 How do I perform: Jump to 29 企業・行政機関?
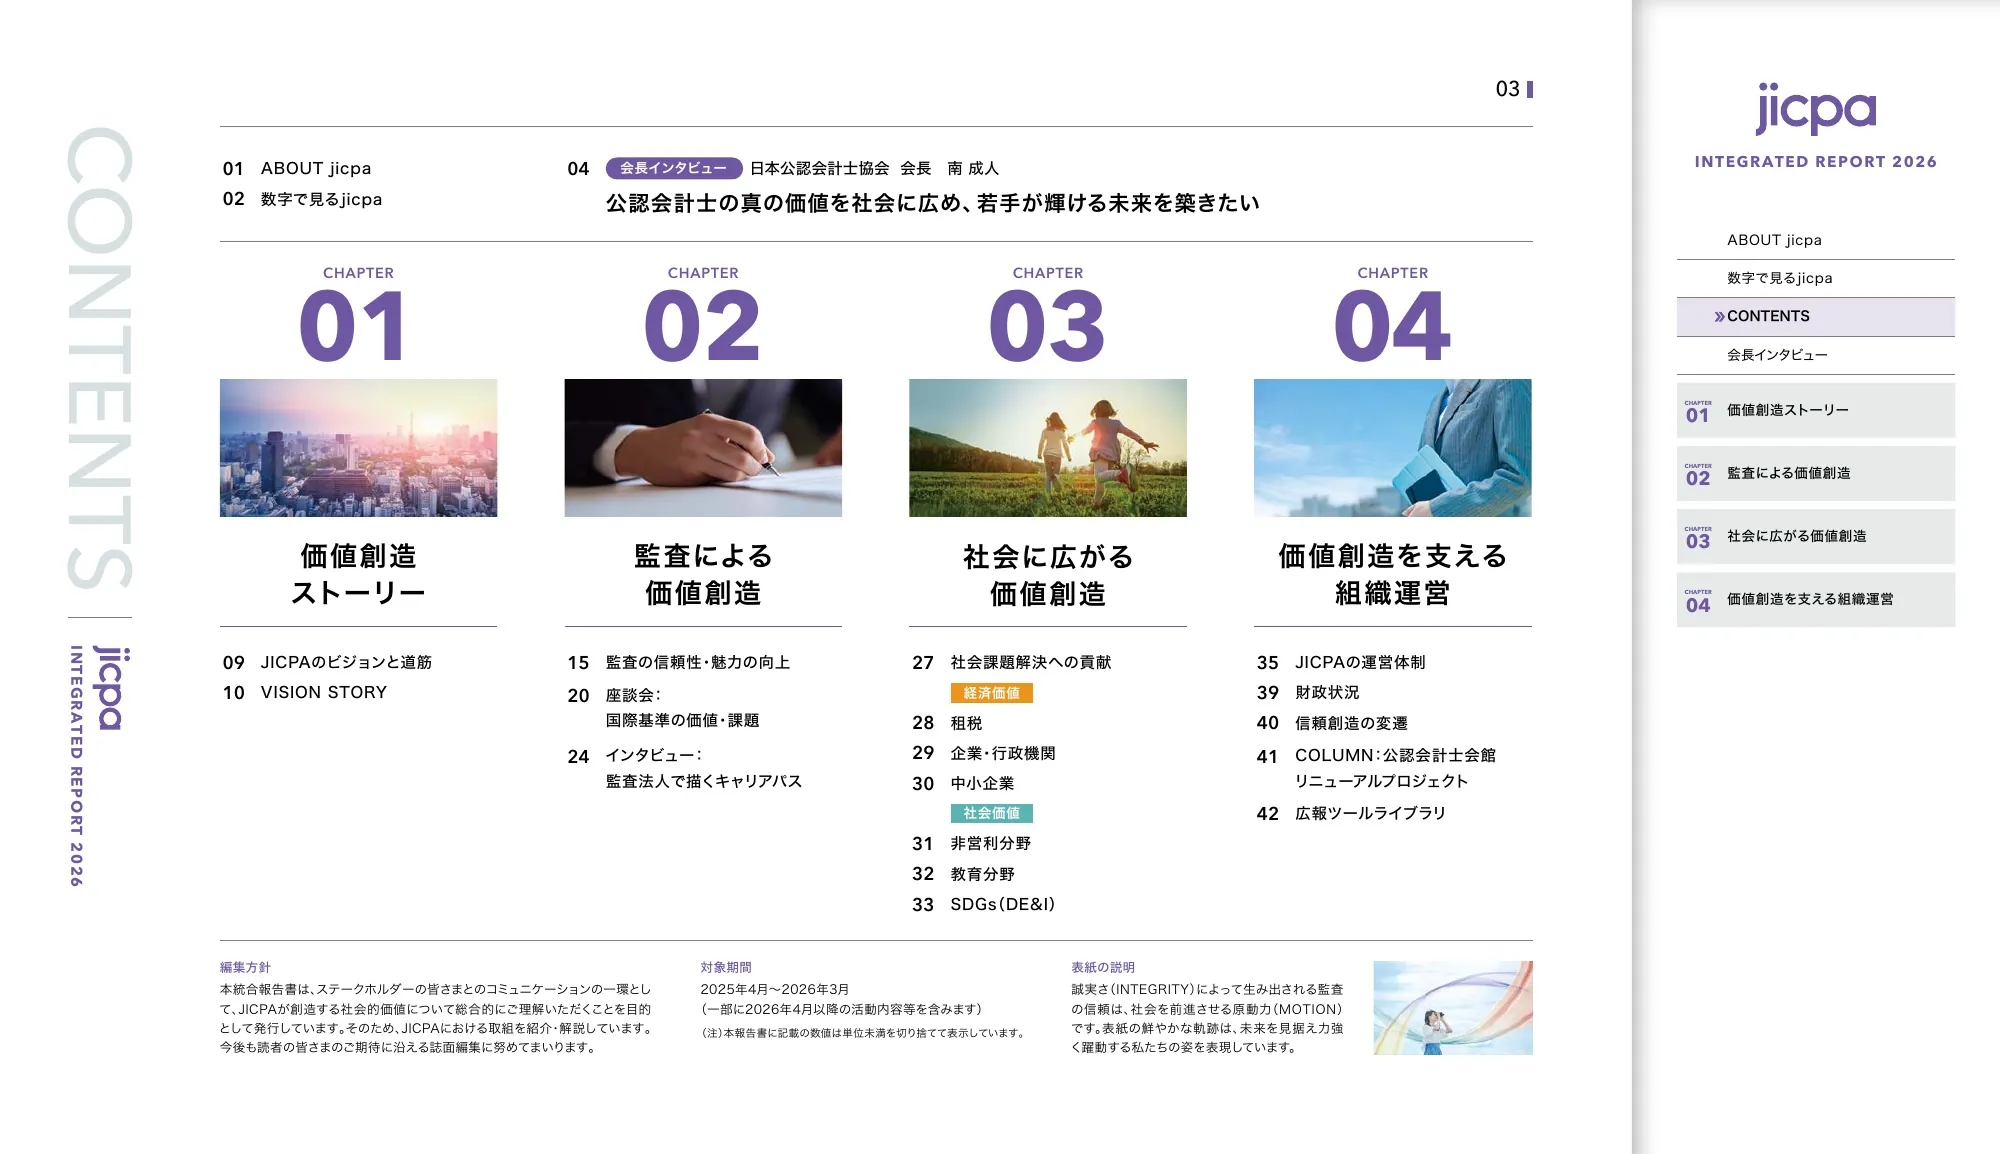(984, 753)
